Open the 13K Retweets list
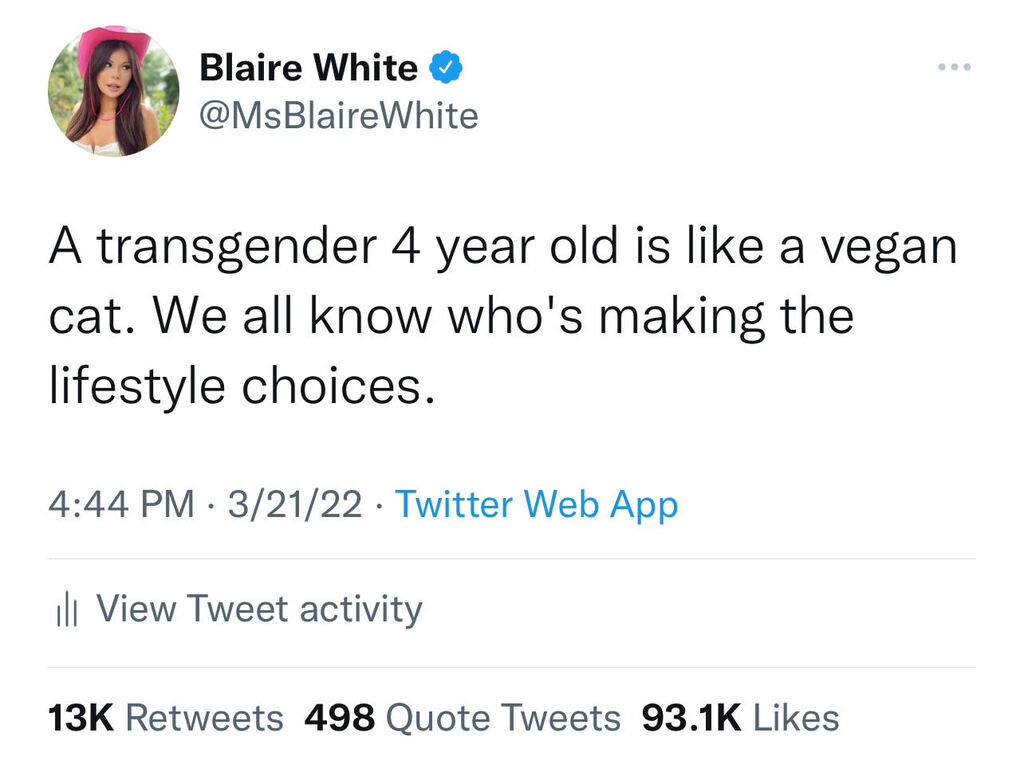 pyautogui.click(x=166, y=717)
